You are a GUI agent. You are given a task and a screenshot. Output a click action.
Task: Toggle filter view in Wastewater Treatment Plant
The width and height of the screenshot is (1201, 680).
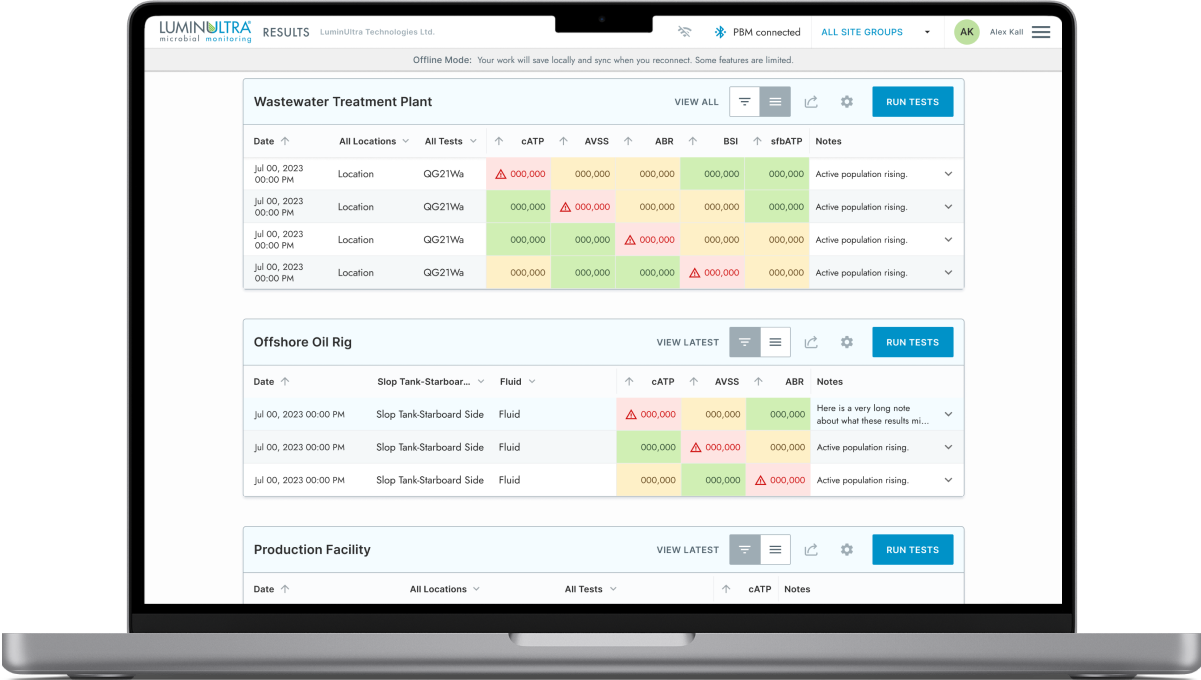(x=745, y=102)
